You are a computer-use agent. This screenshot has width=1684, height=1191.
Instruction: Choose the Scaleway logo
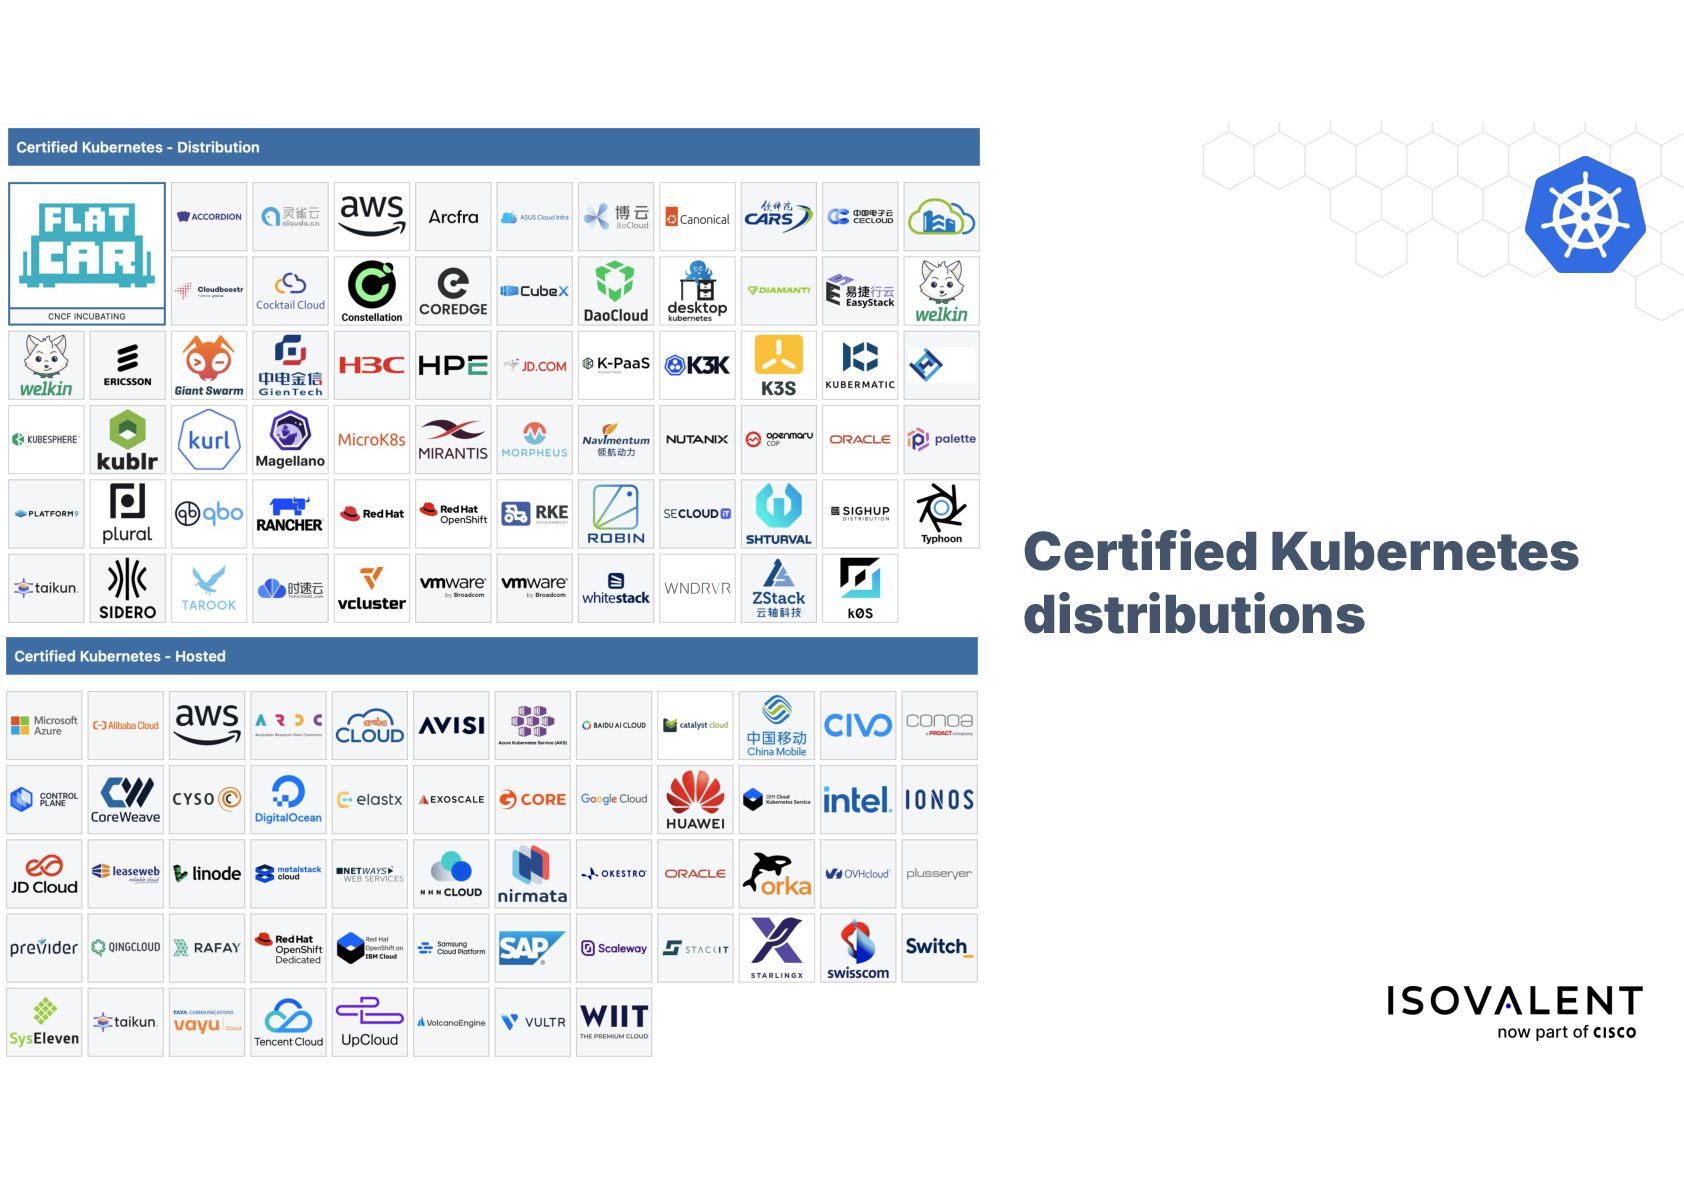pos(614,948)
